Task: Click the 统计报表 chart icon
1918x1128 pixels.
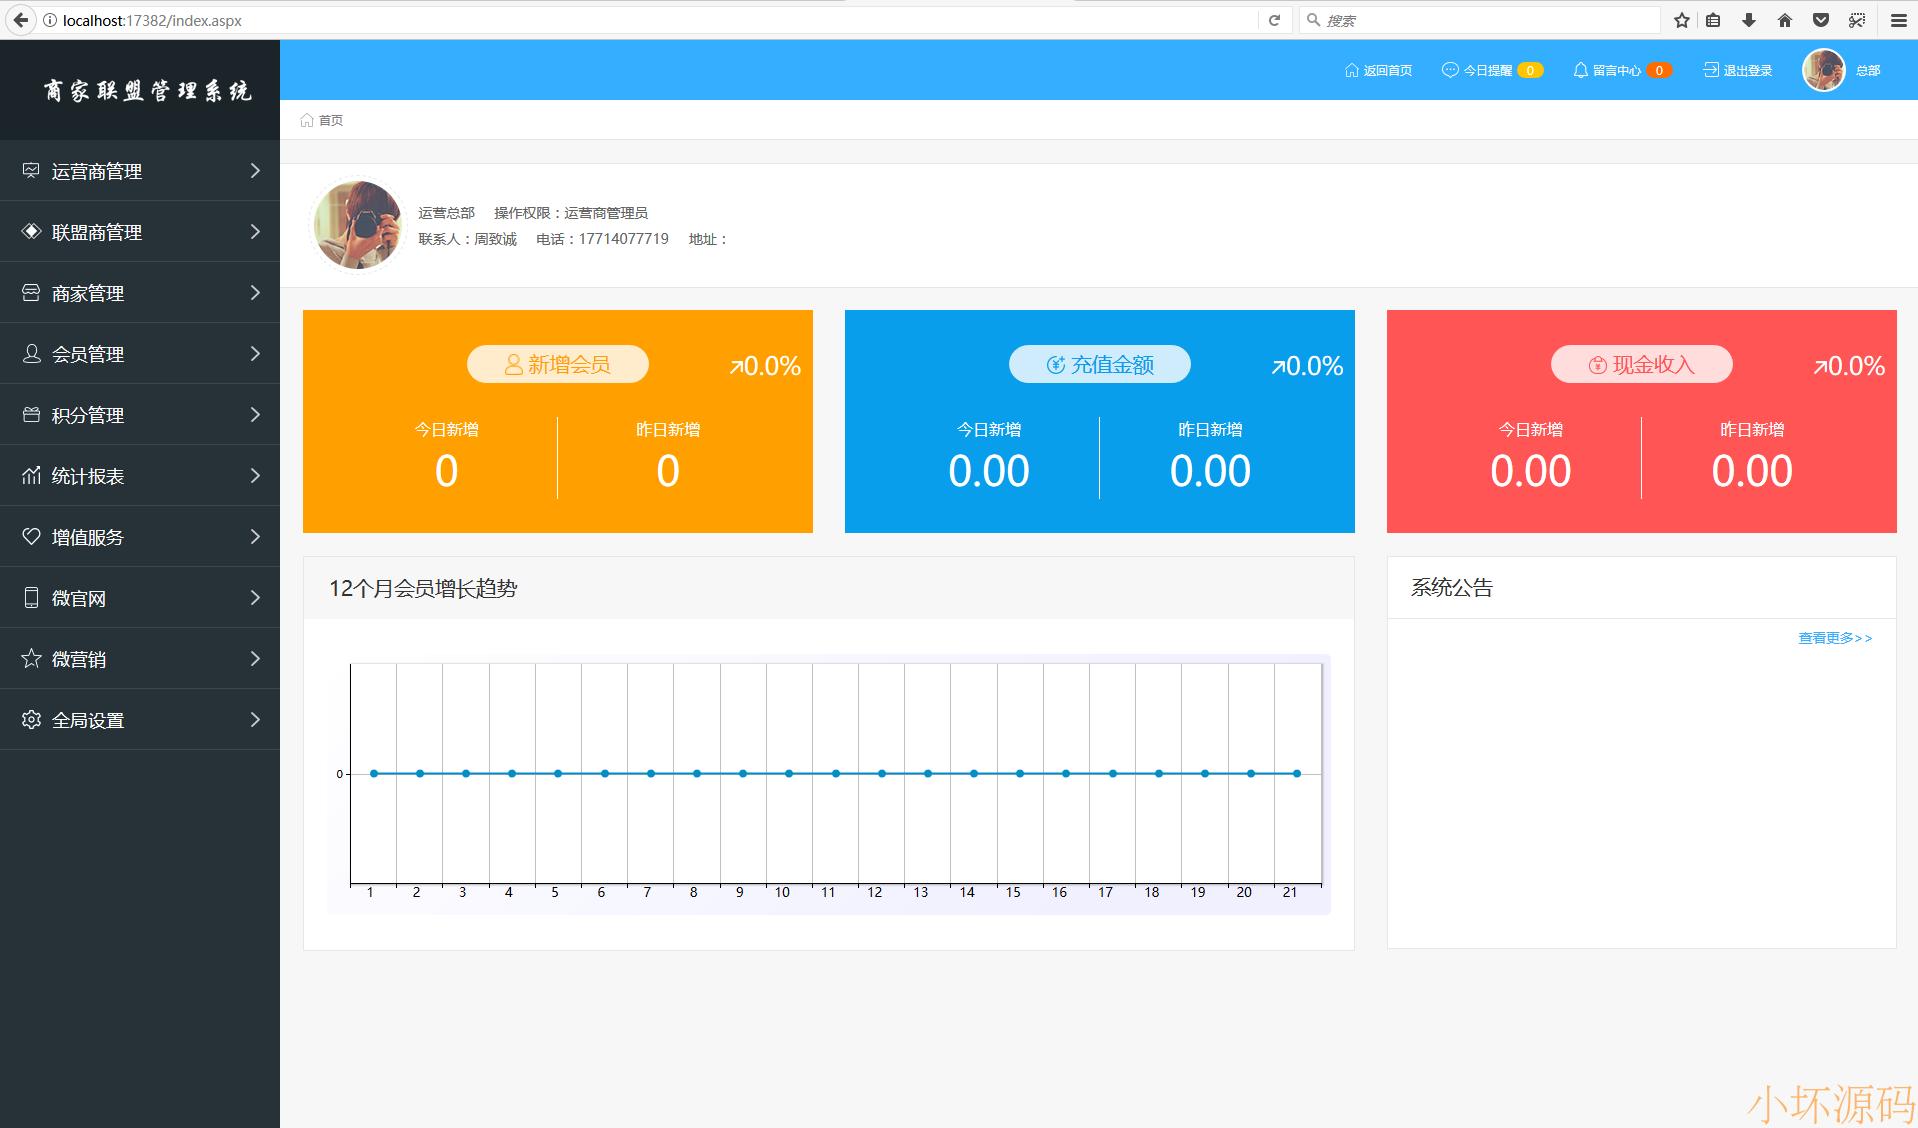Action: click(31, 476)
